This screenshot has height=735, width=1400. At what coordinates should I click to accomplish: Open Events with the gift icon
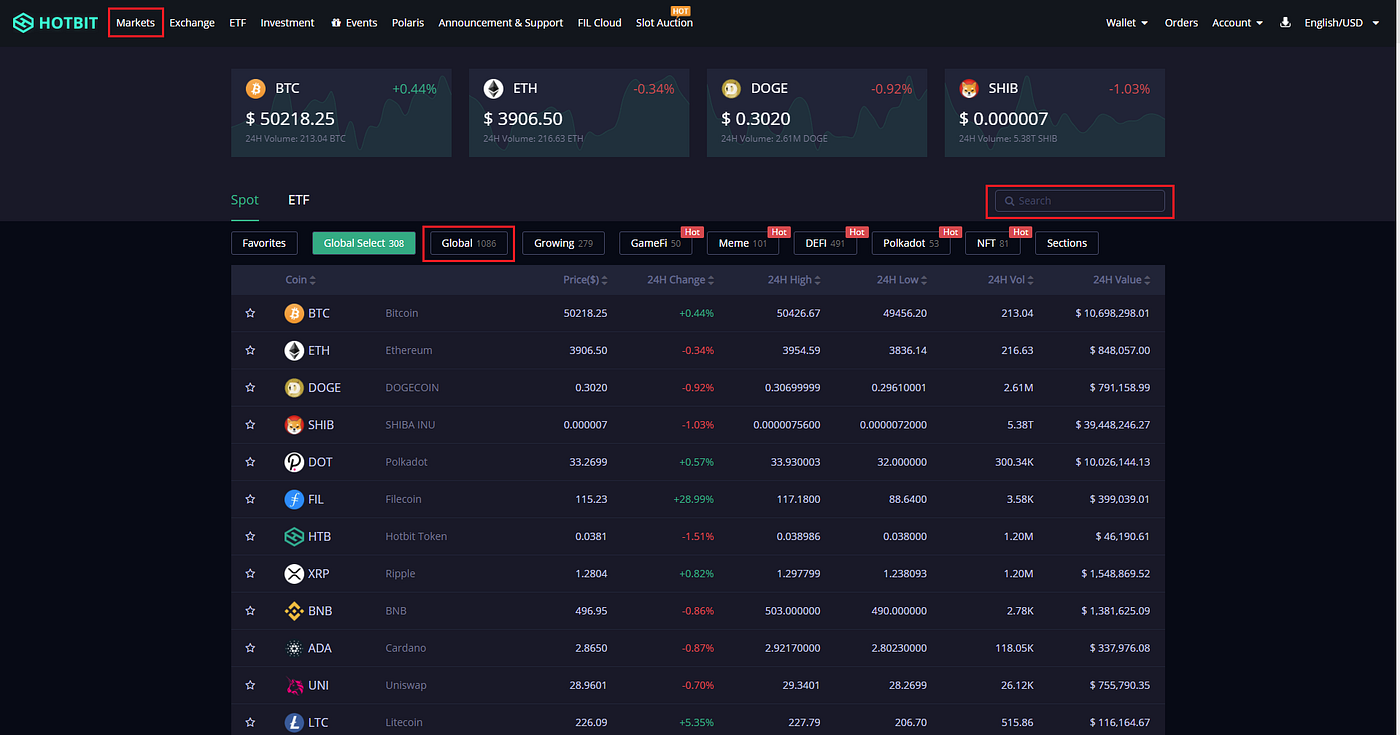(354, 23)
